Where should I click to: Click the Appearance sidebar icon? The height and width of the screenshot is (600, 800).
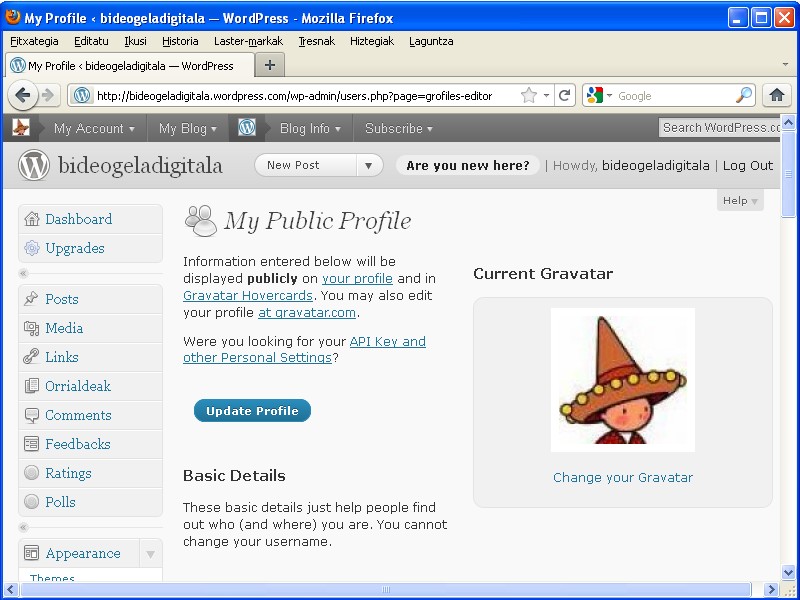click(x=31, y=553)
